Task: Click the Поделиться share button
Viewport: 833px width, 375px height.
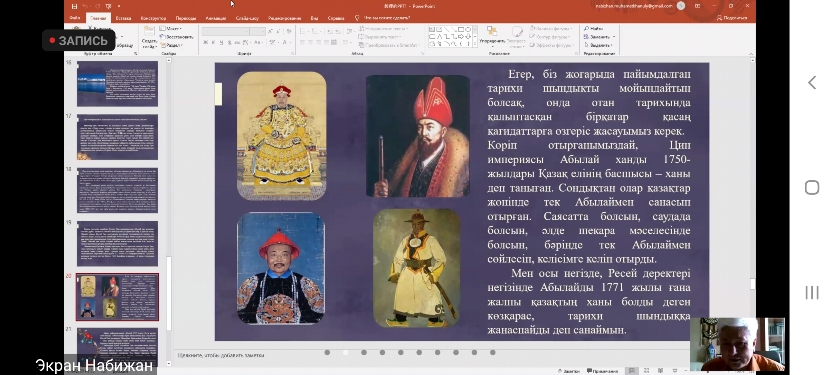Action: [732, 18]
